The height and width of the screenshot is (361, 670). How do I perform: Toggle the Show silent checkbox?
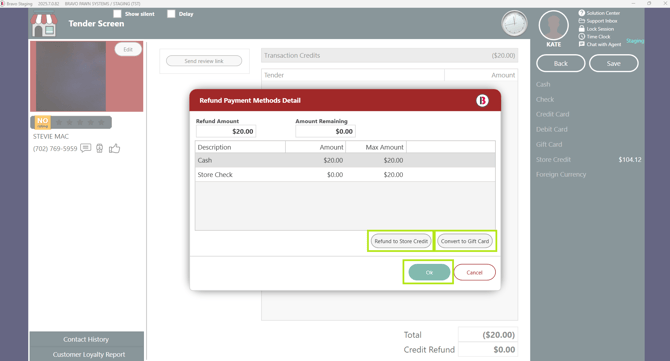pos(117,14)
